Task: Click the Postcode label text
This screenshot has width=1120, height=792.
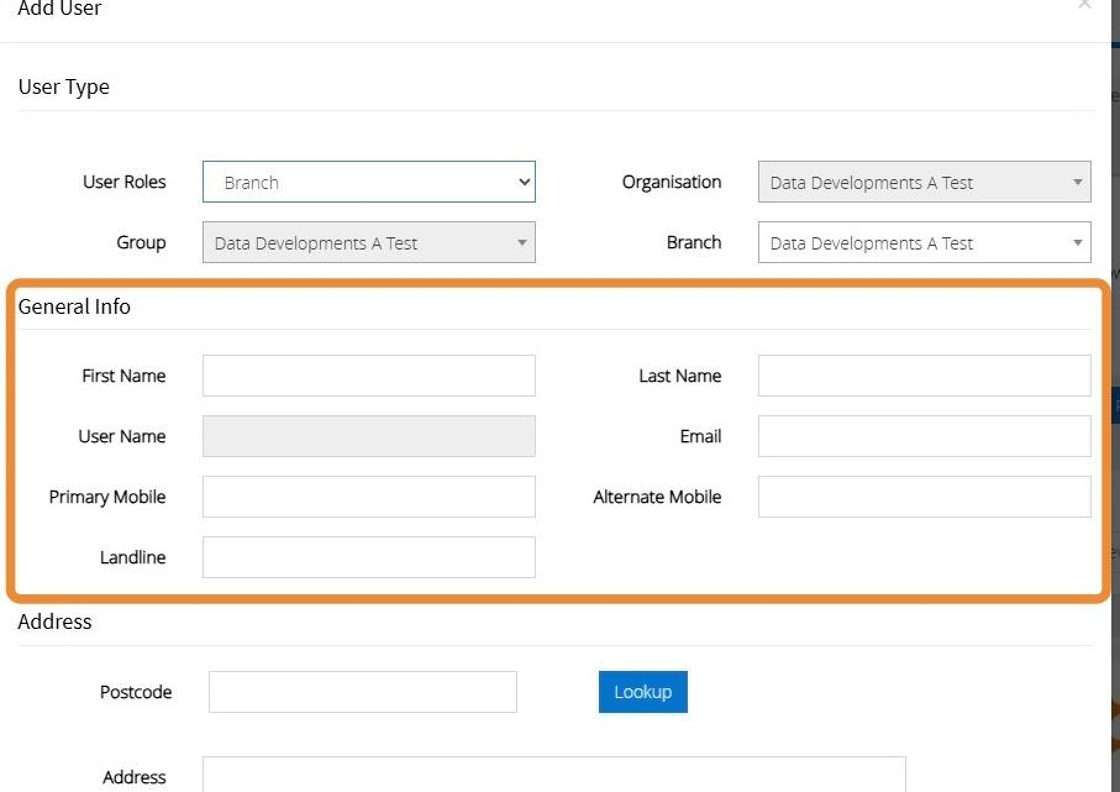Action: click(135, 692)
